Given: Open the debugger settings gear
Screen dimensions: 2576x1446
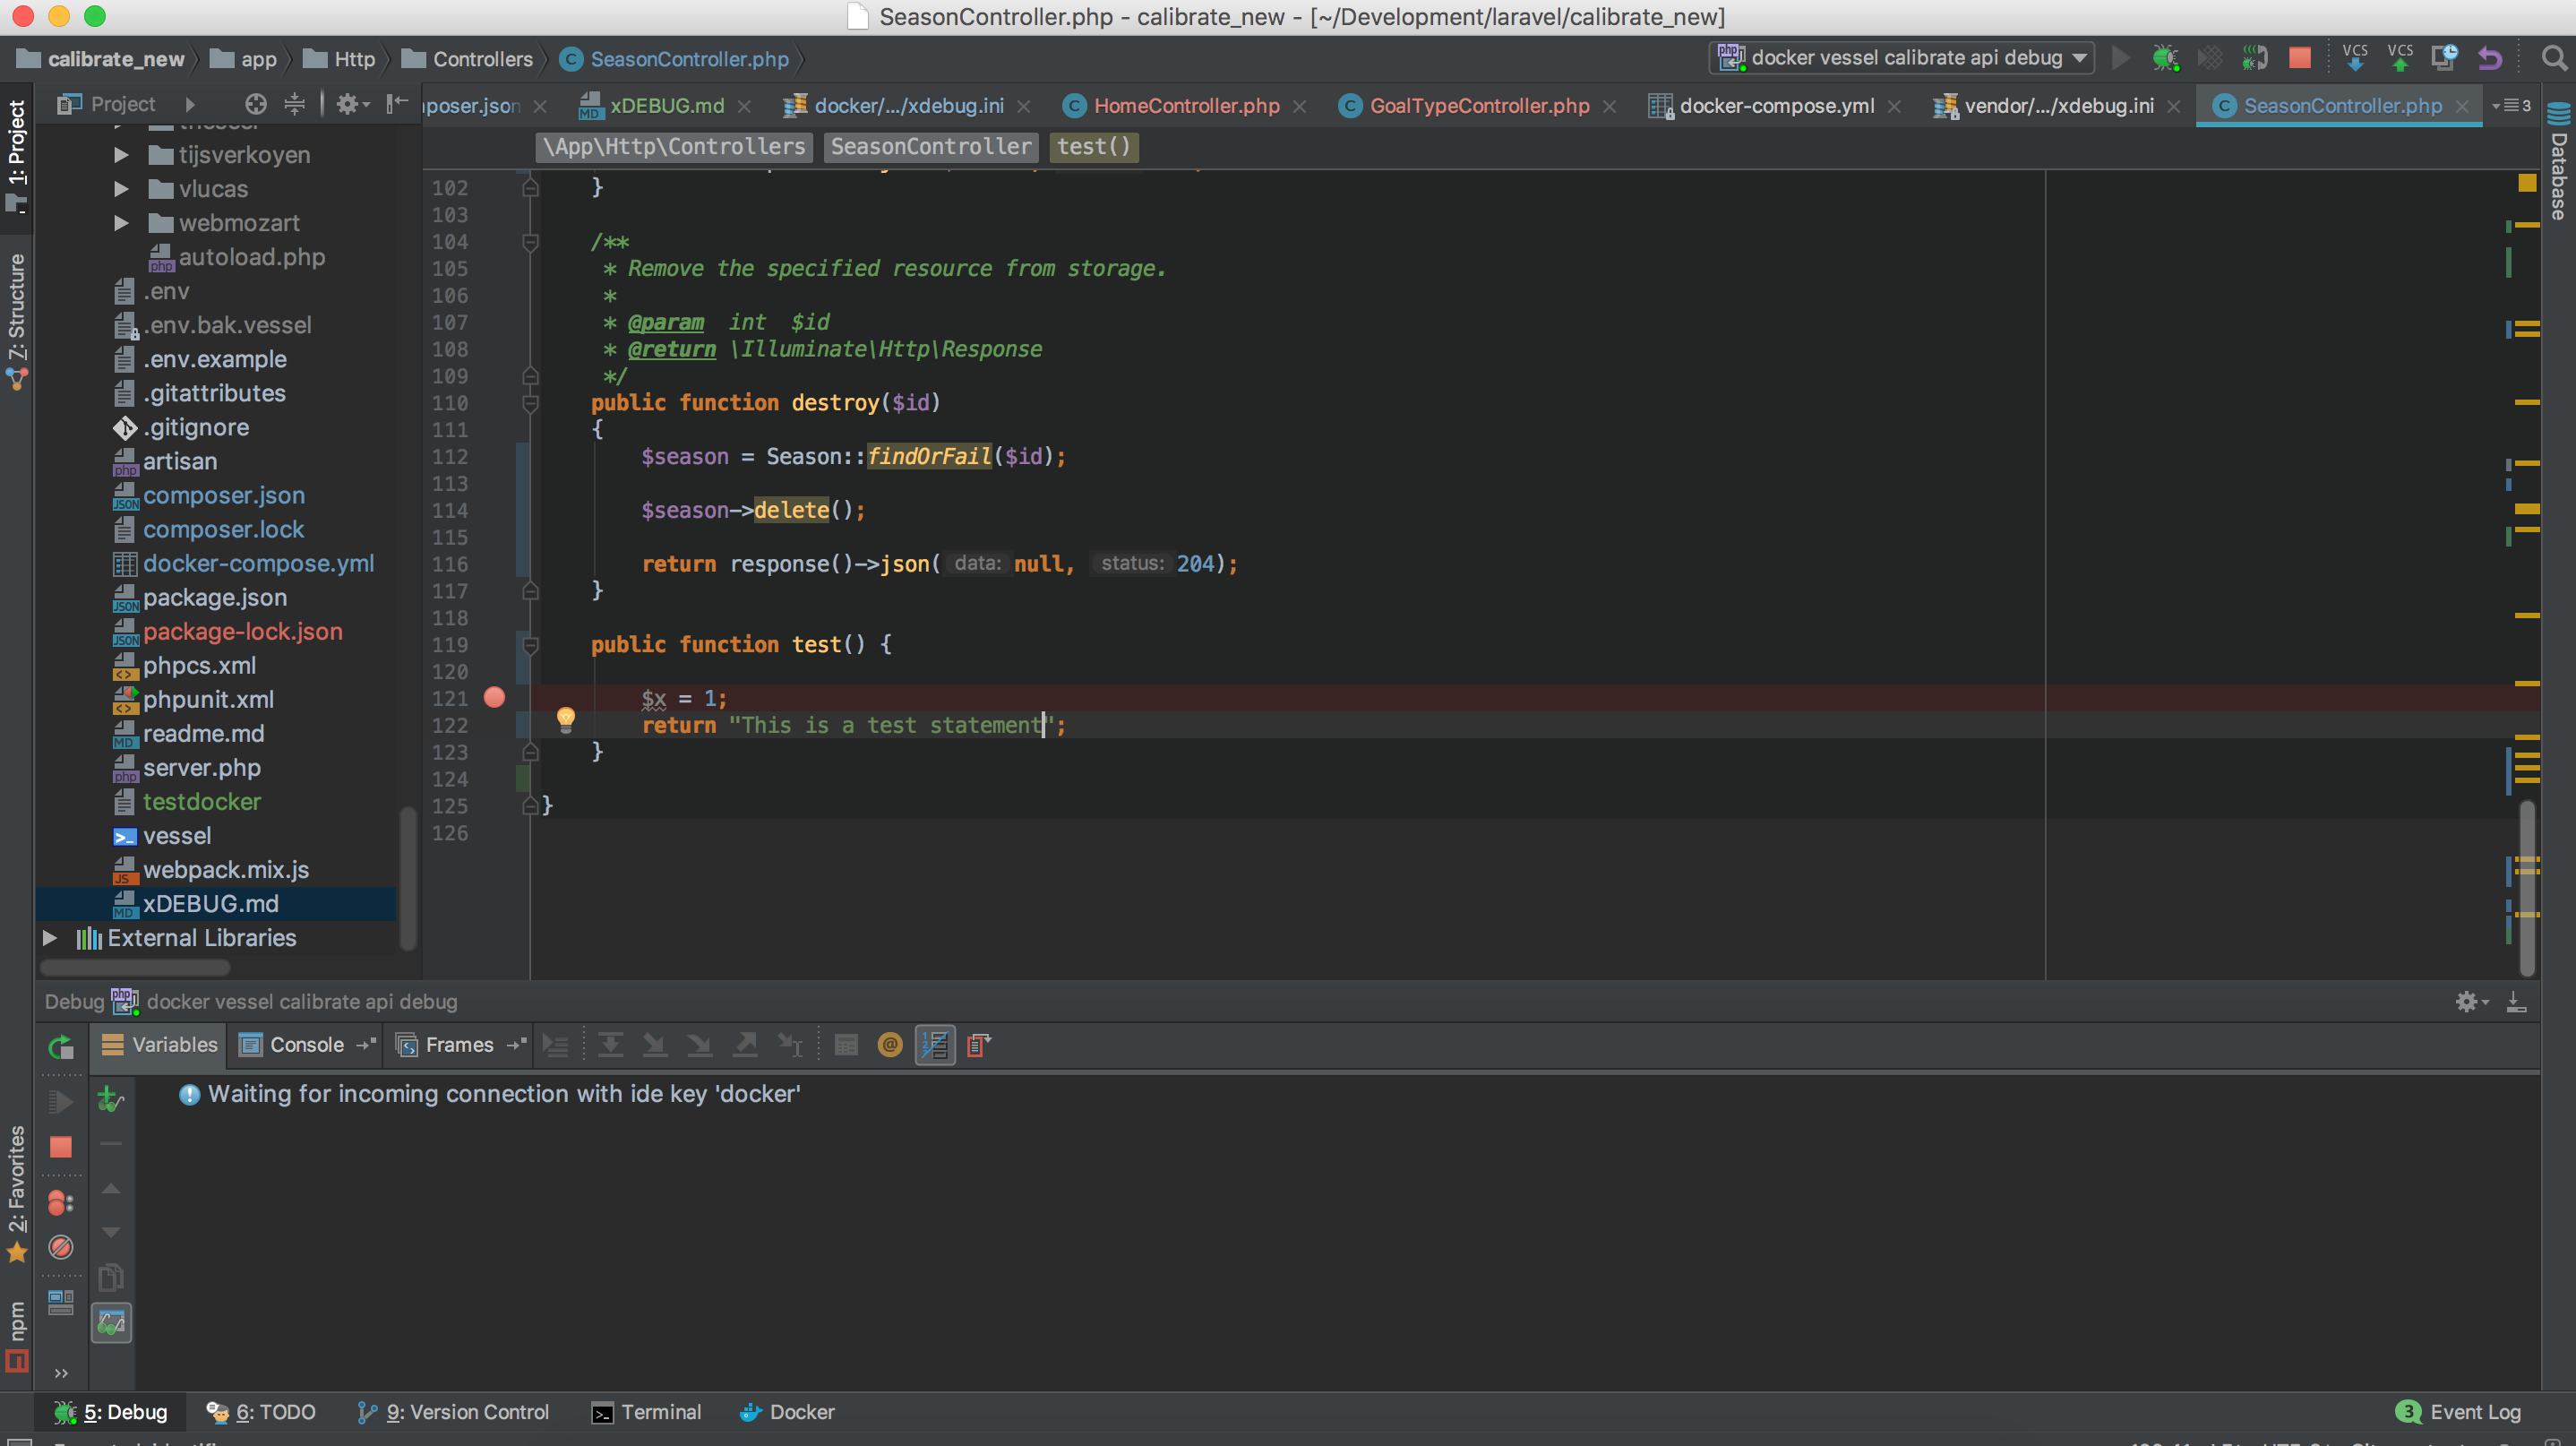Looking at the screenshot, I should [2467, 1001].
